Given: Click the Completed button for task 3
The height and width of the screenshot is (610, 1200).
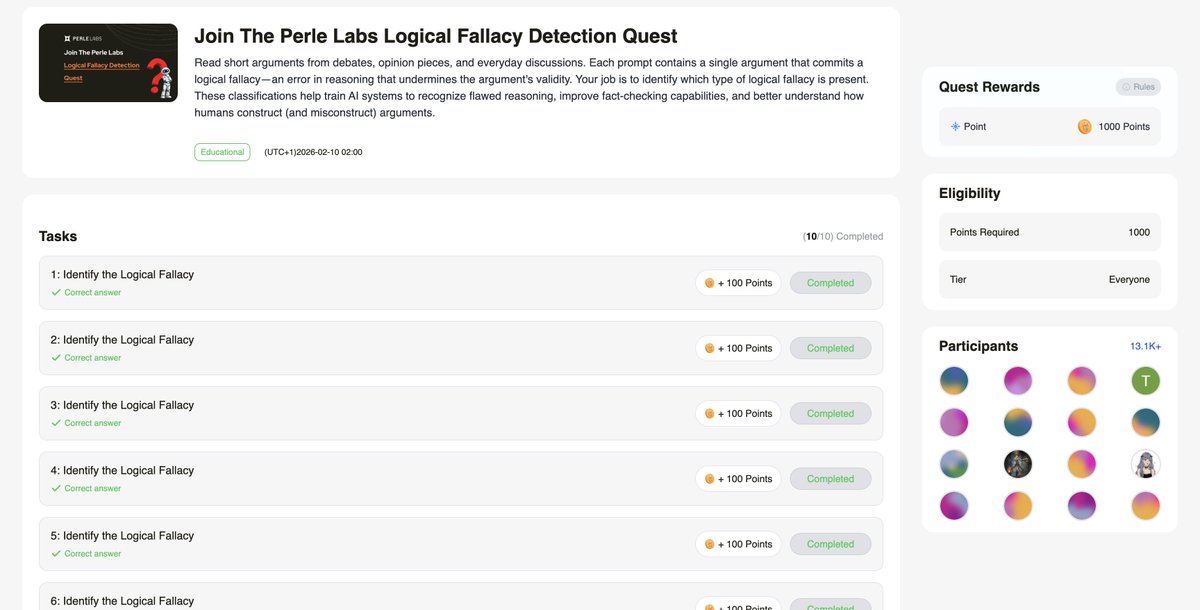Looking at the screenshot, I should click(x=830, y=413).
